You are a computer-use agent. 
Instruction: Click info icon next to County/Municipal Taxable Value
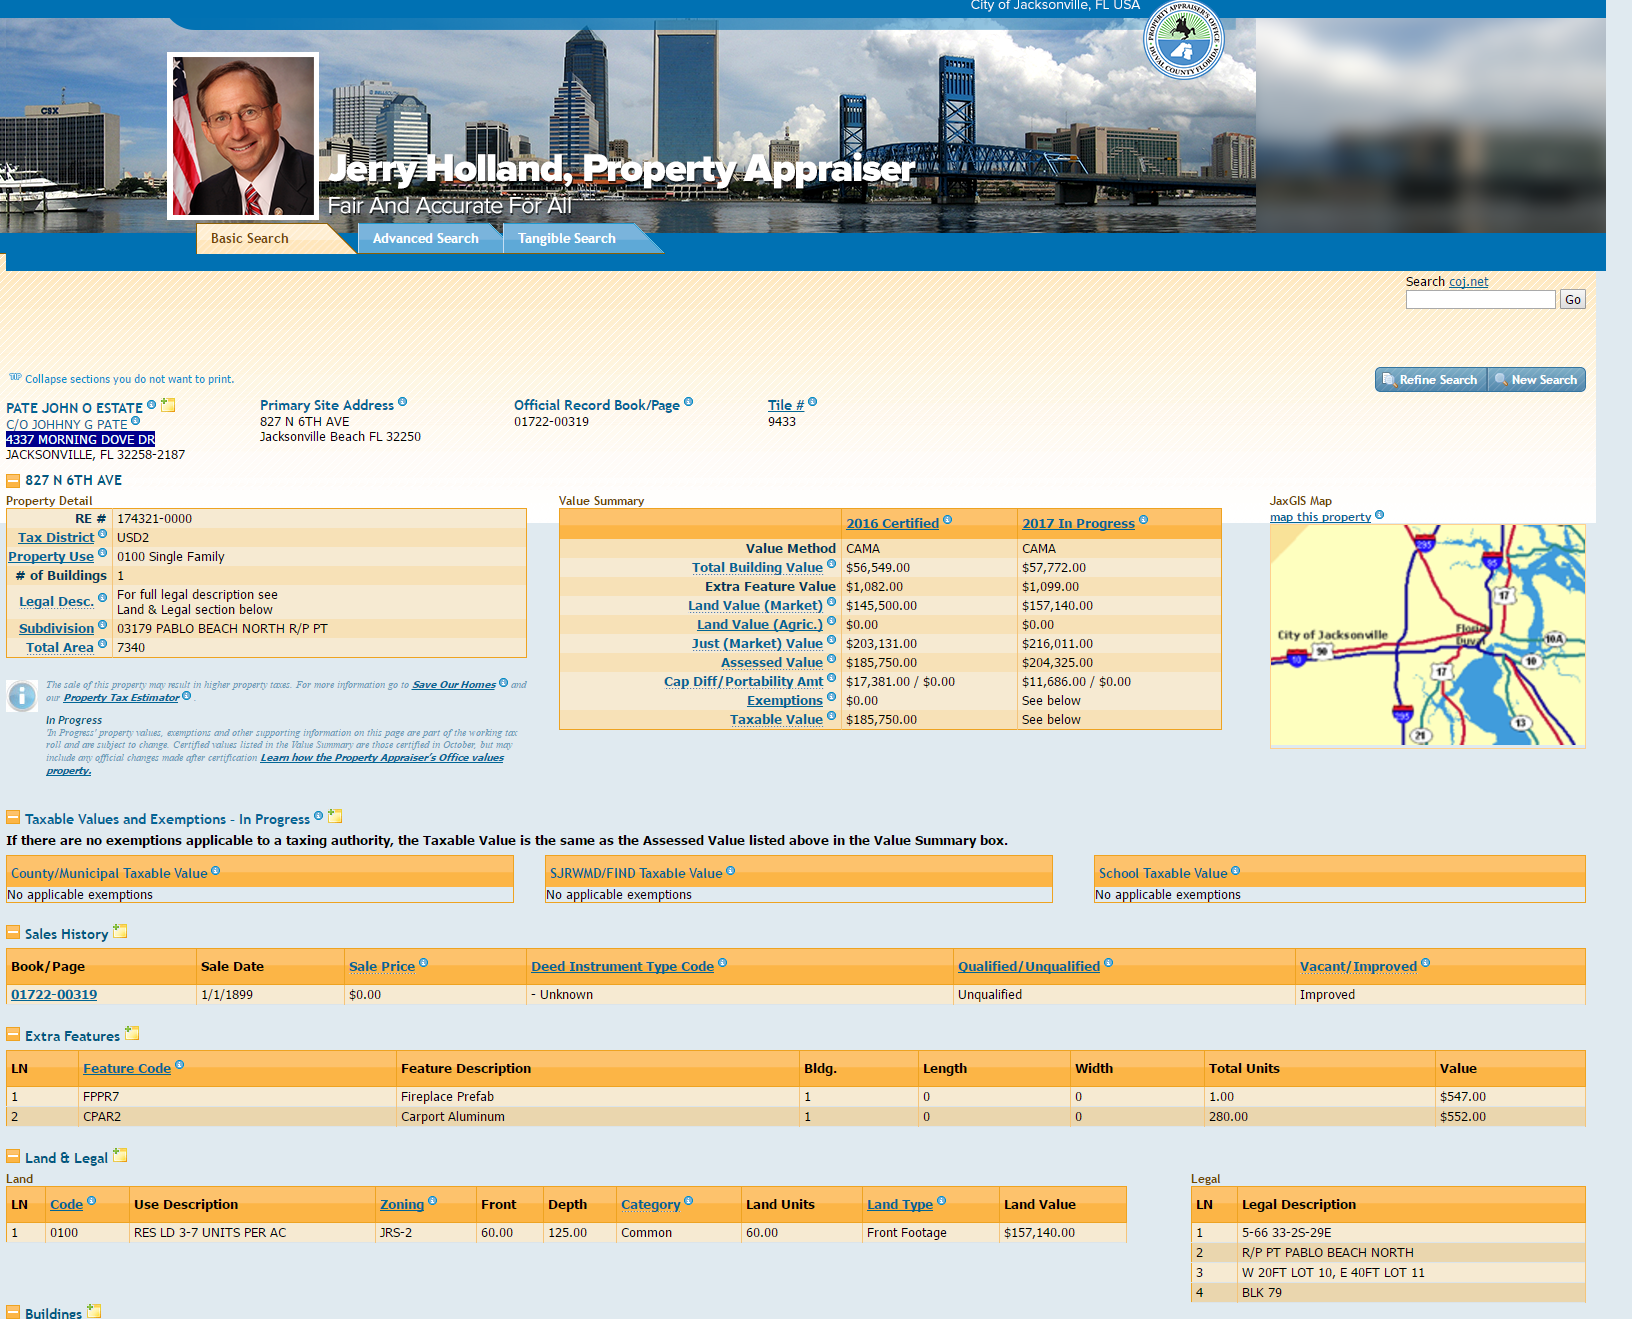point(216,871)
